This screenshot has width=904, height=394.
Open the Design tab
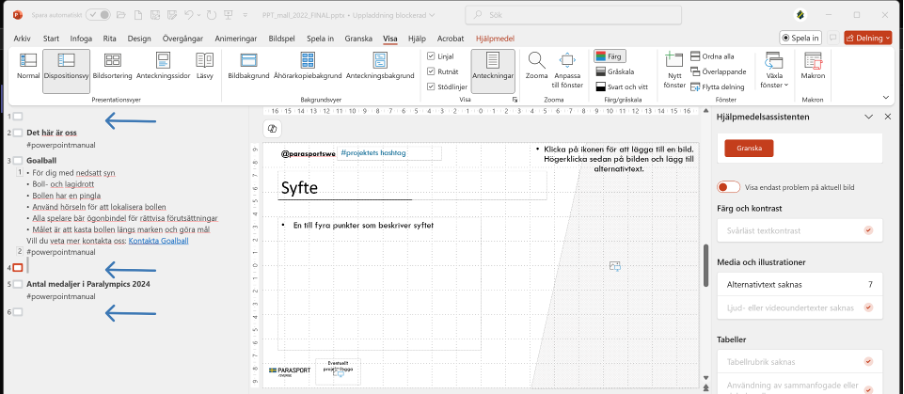[139, 39]
